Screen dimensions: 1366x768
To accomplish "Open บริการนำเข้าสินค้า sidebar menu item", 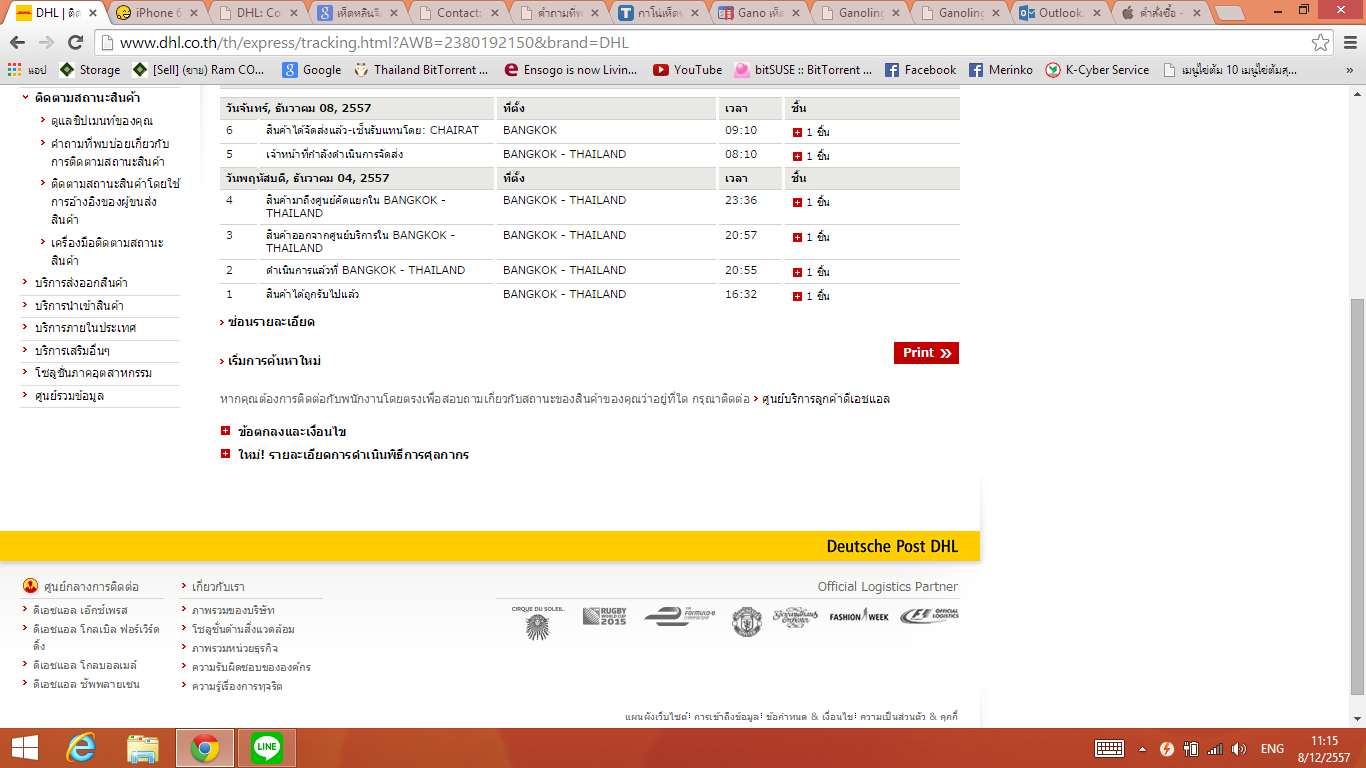I will pyautogui.click(x=80, y=305).
